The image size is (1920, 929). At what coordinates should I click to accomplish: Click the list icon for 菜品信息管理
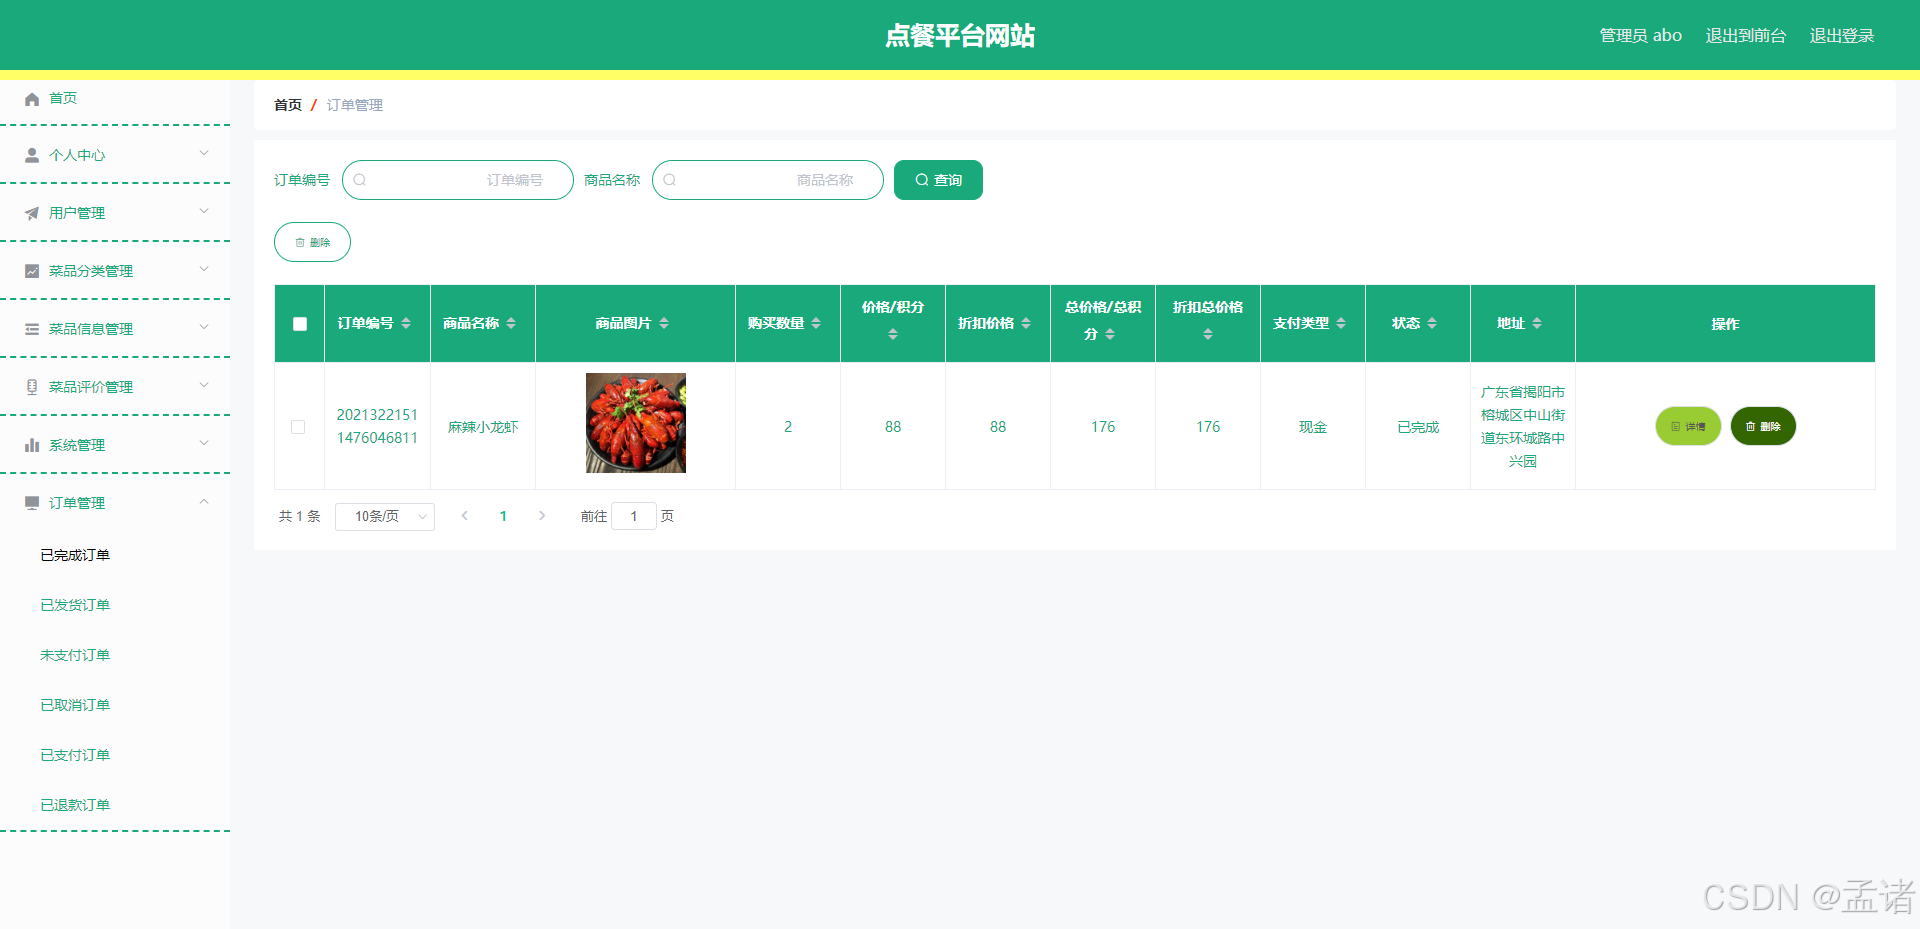[x=32, y=330]
